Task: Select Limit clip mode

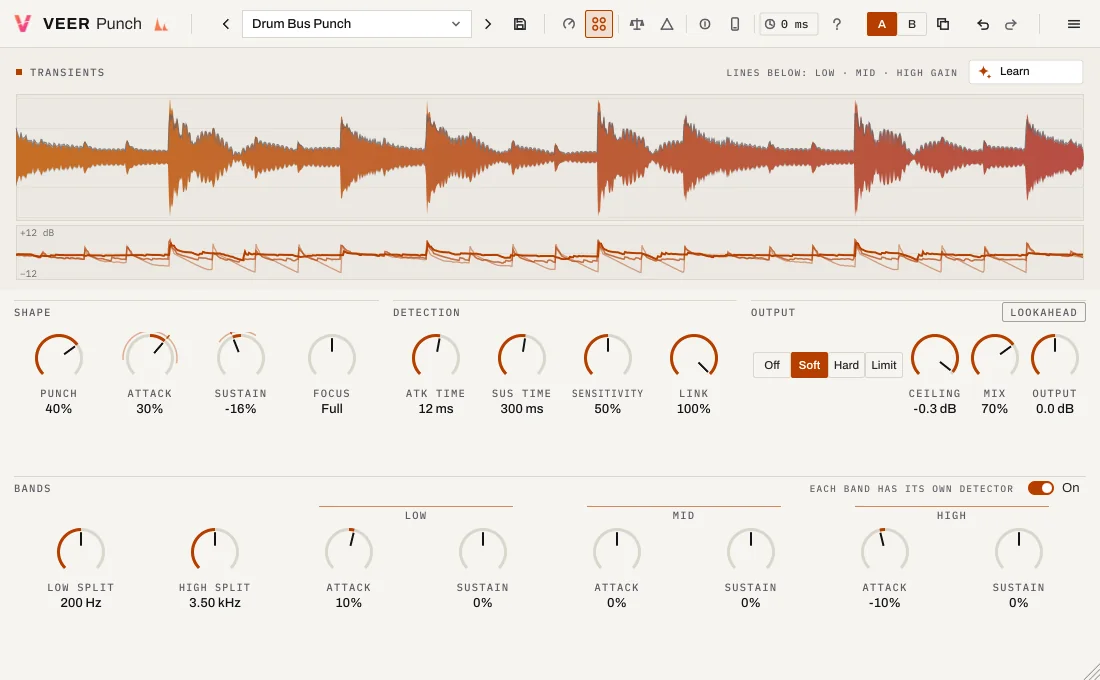Action: coord(883,365)
